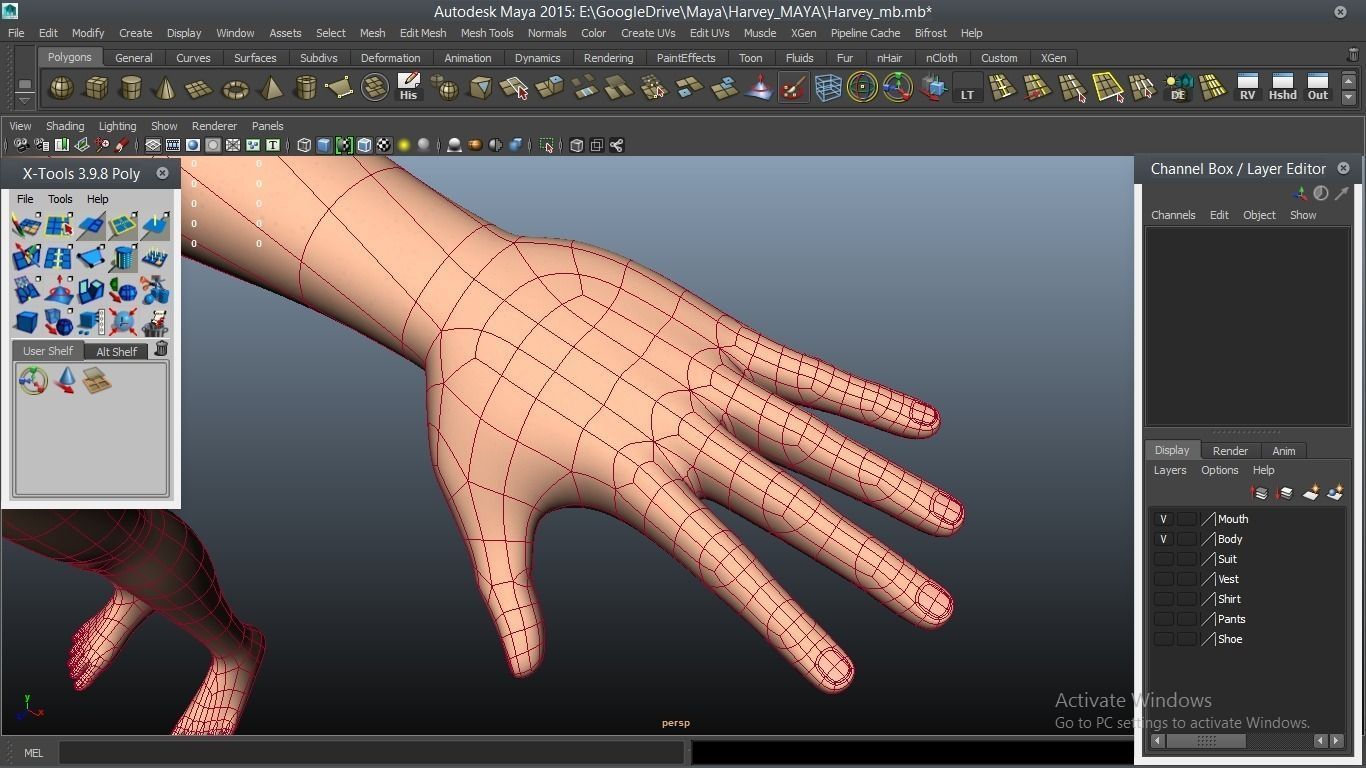Click the delete trash icon in X-Tools shelf
This screenshot has width=1366, height=768.
(x=161, y=349)
